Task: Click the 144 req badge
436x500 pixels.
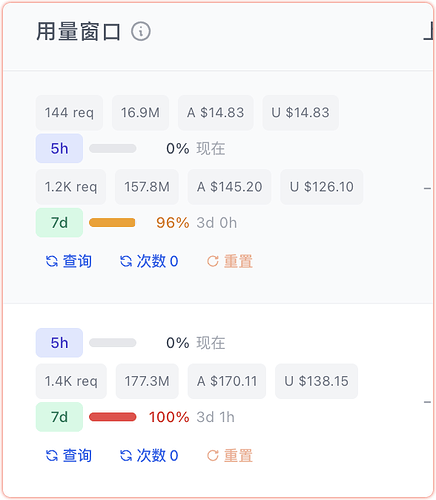Action: (x=69, y=113)
